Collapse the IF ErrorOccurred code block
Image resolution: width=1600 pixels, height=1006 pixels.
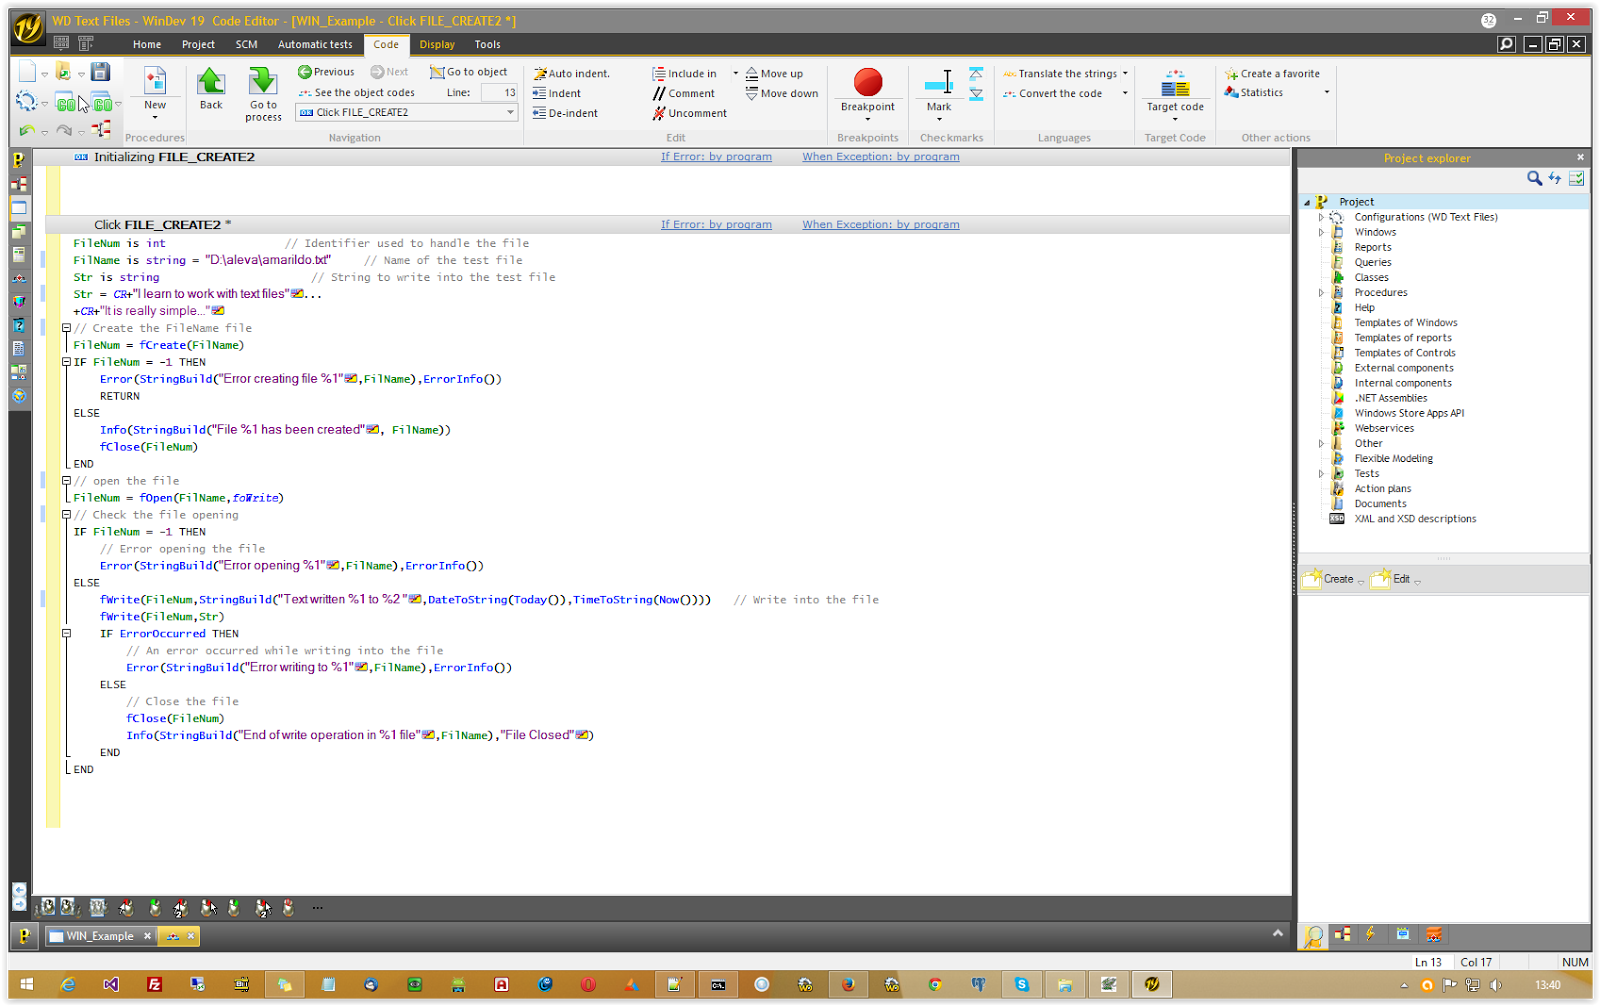67,633
